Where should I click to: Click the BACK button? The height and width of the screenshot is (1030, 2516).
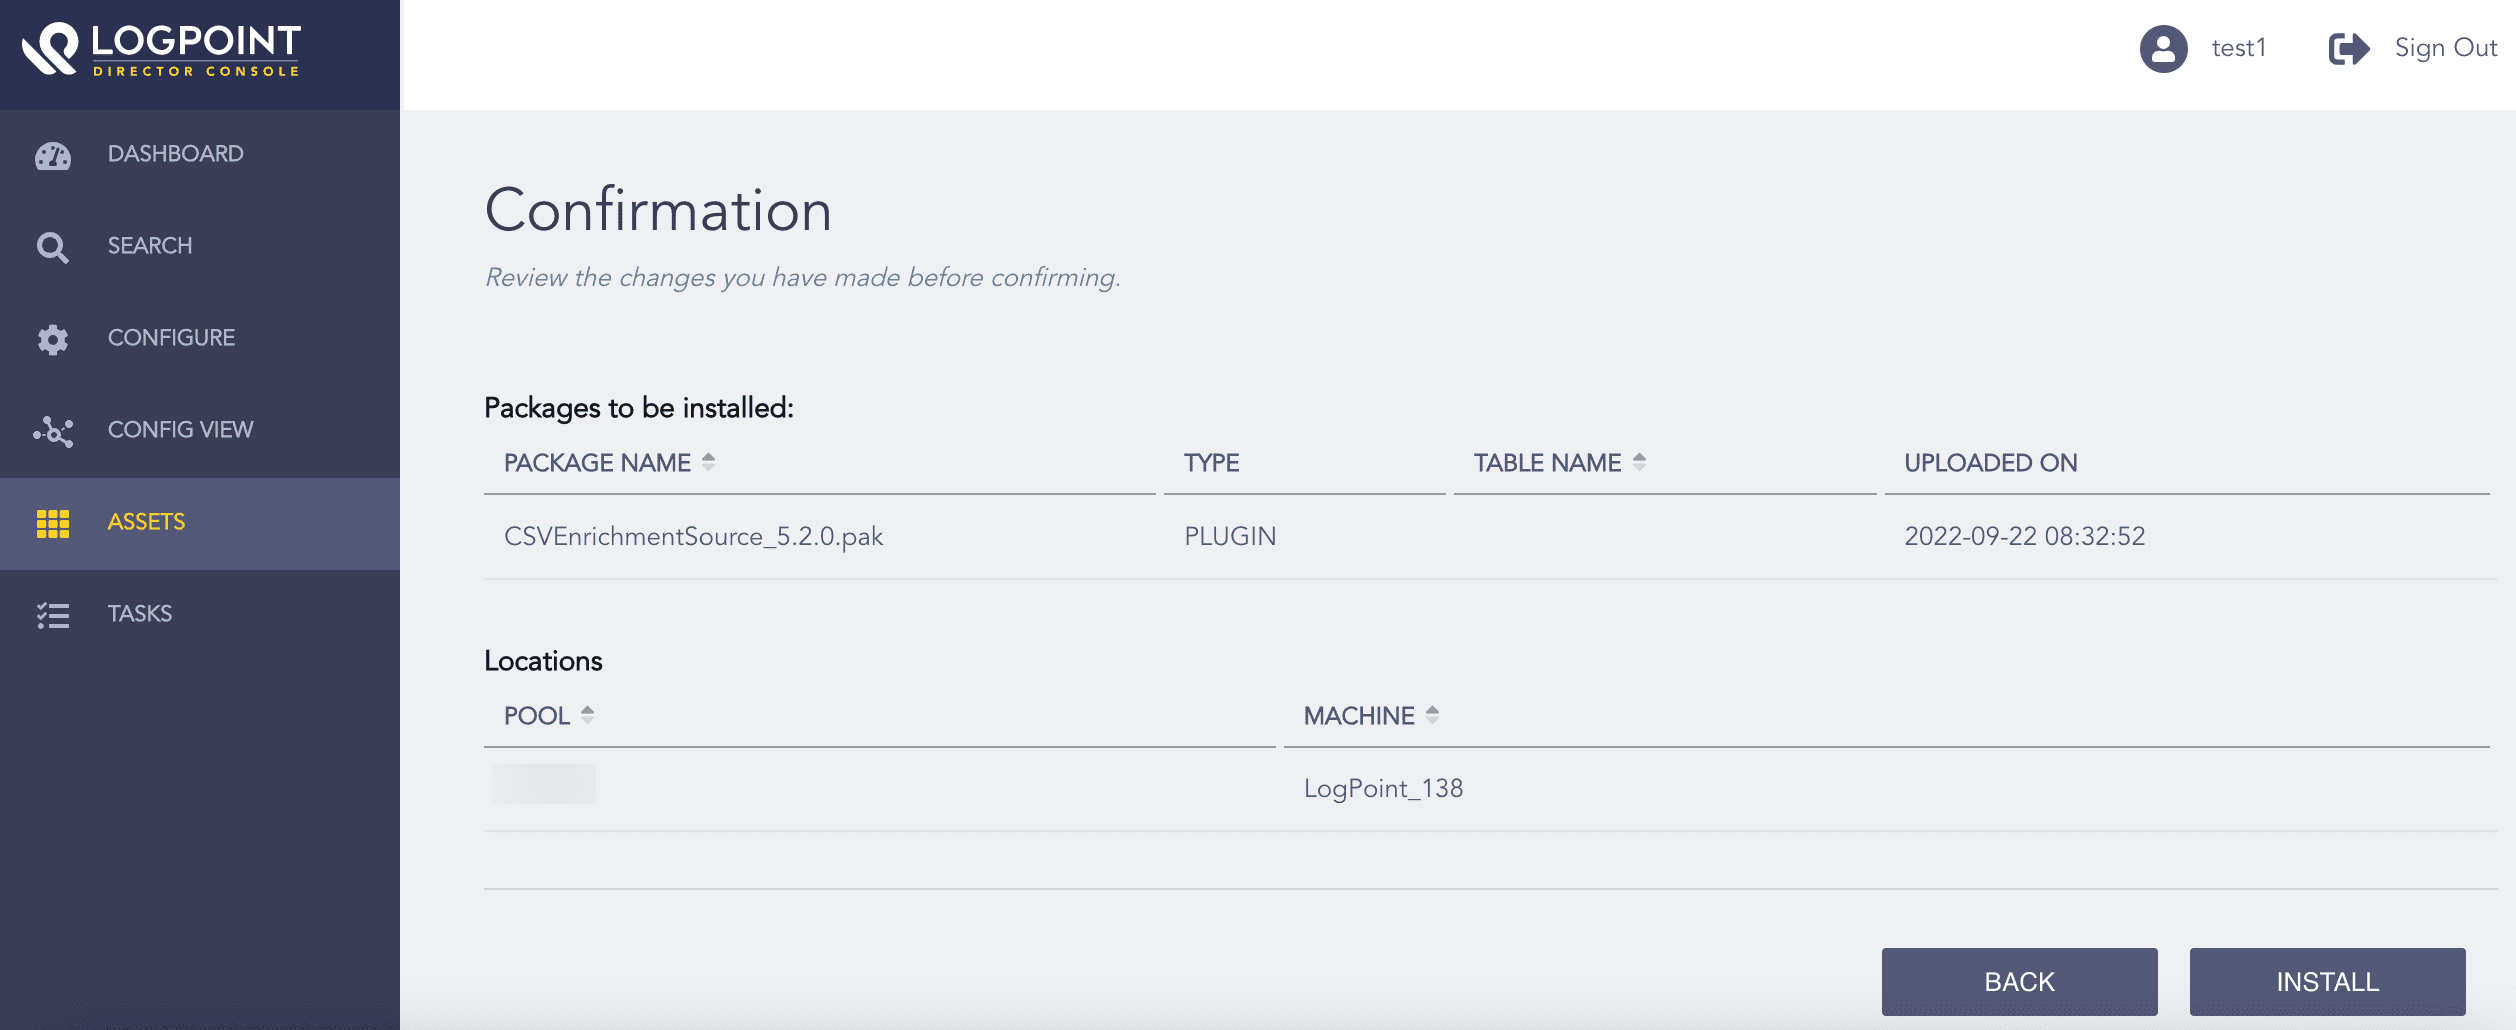click(x=2018, y=981)
